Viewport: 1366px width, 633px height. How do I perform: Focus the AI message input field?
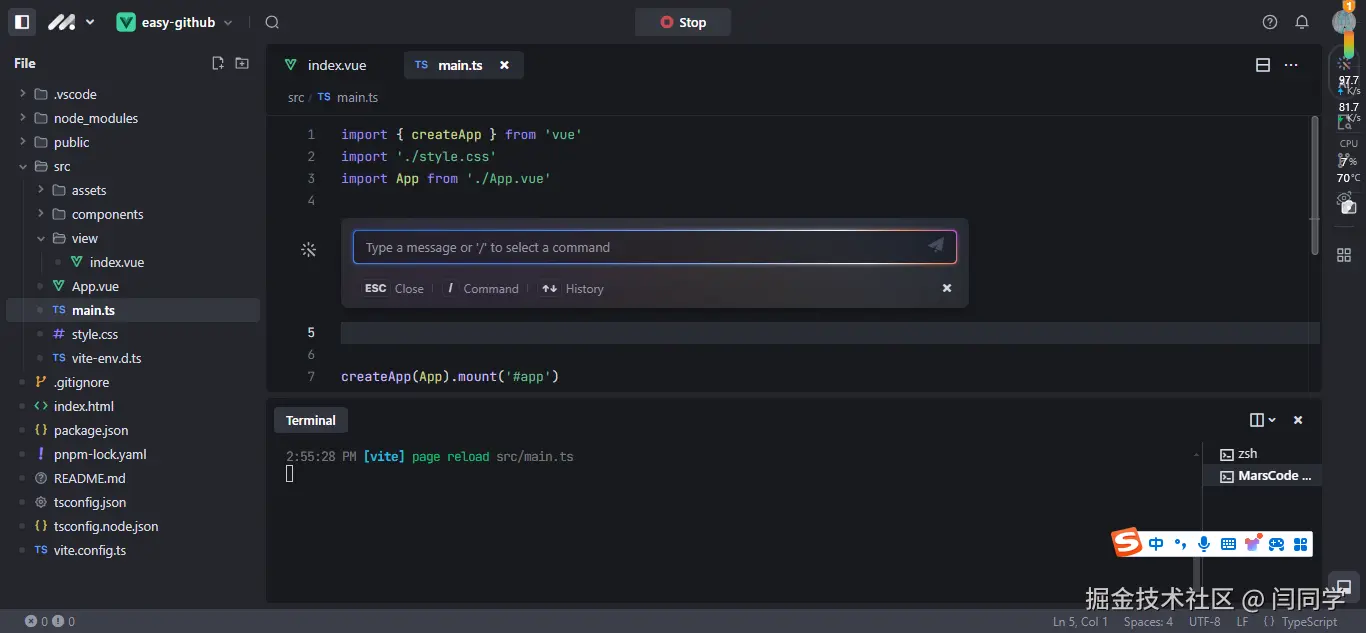pos(655,247)
